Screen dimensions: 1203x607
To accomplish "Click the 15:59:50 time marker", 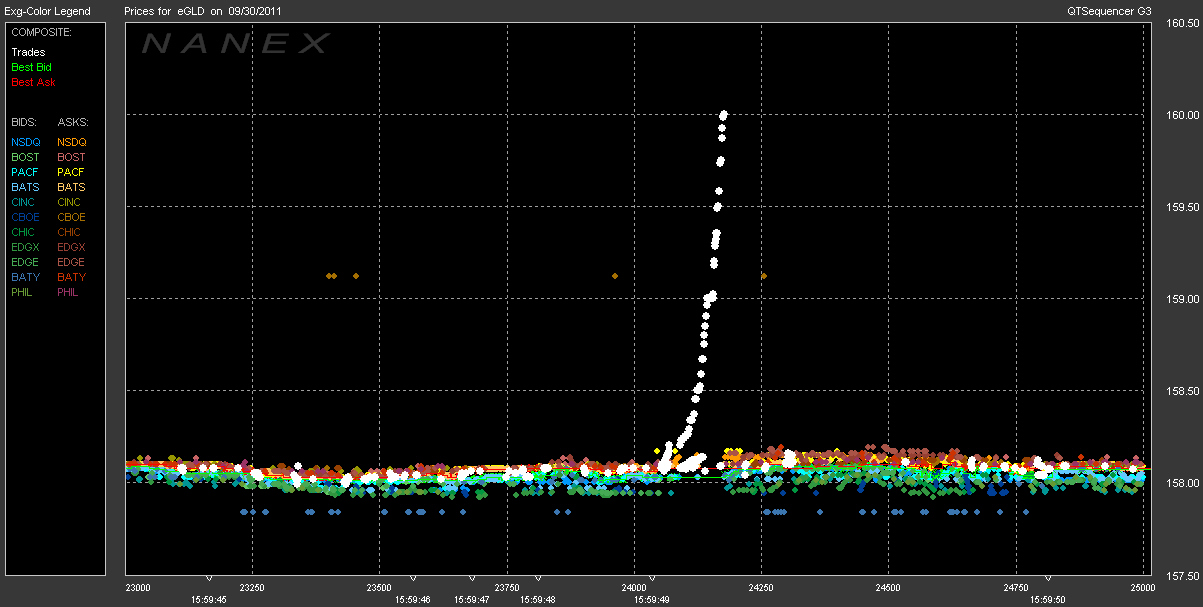I will coord(1048,600).
